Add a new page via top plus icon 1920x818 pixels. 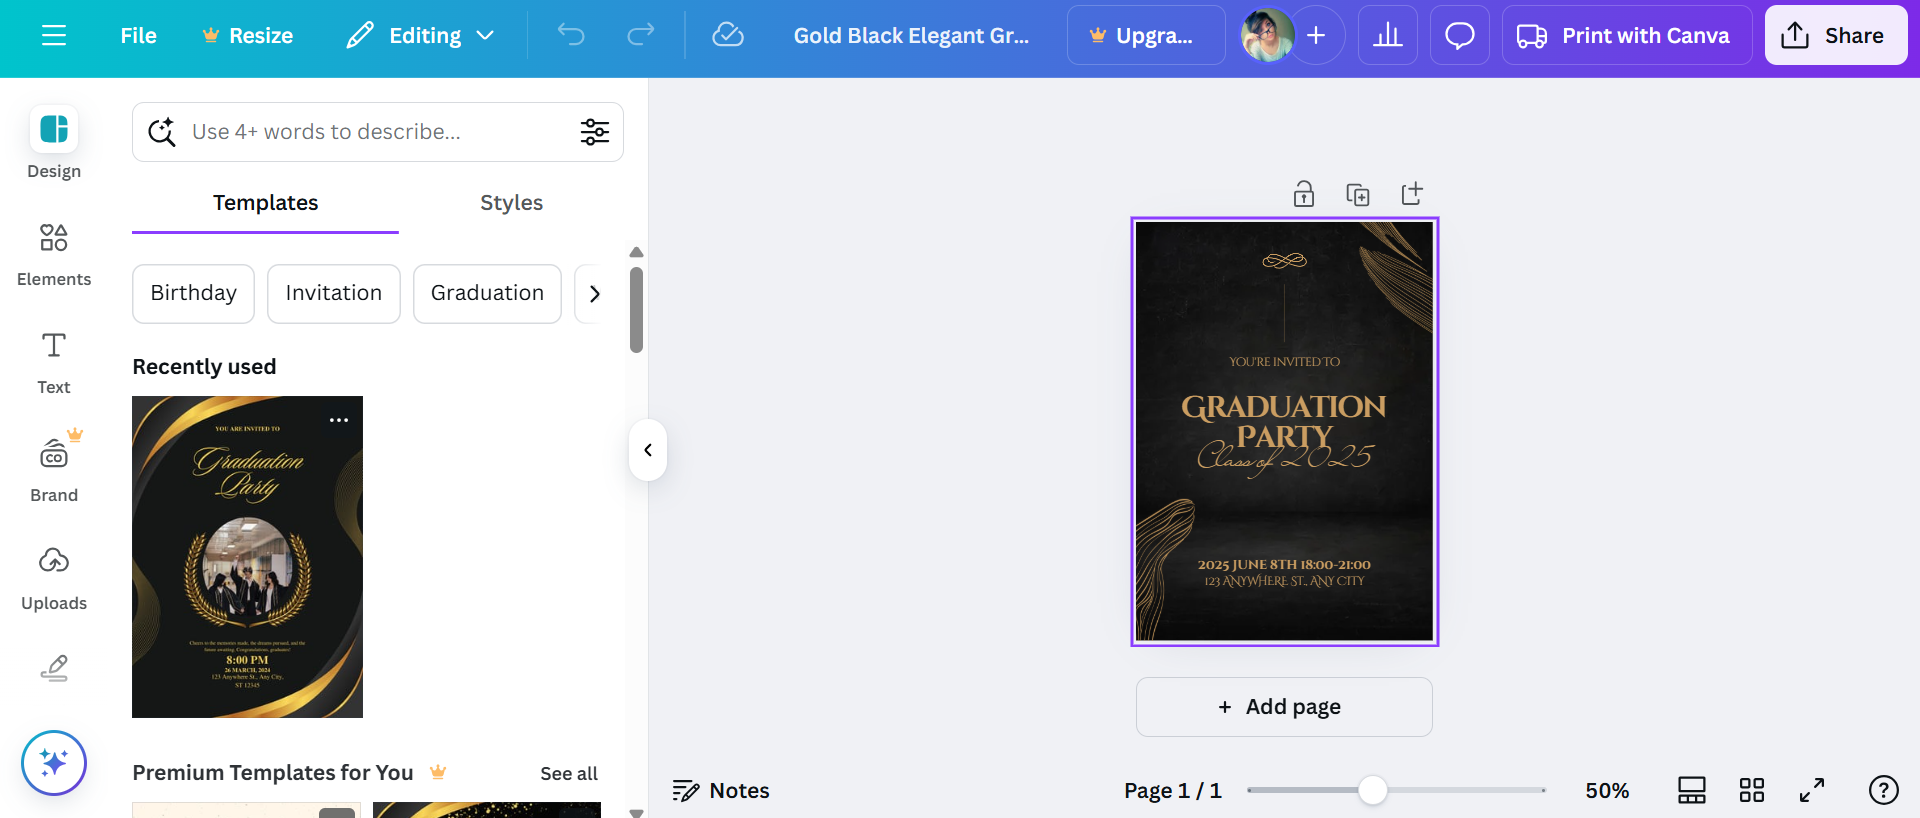(1412, 193)
